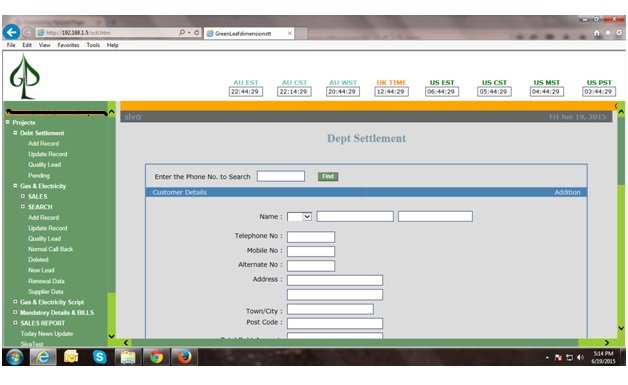Screen dimensions: 628x385
Task: Open Pending under Debt Settlement
Action: 39,175
